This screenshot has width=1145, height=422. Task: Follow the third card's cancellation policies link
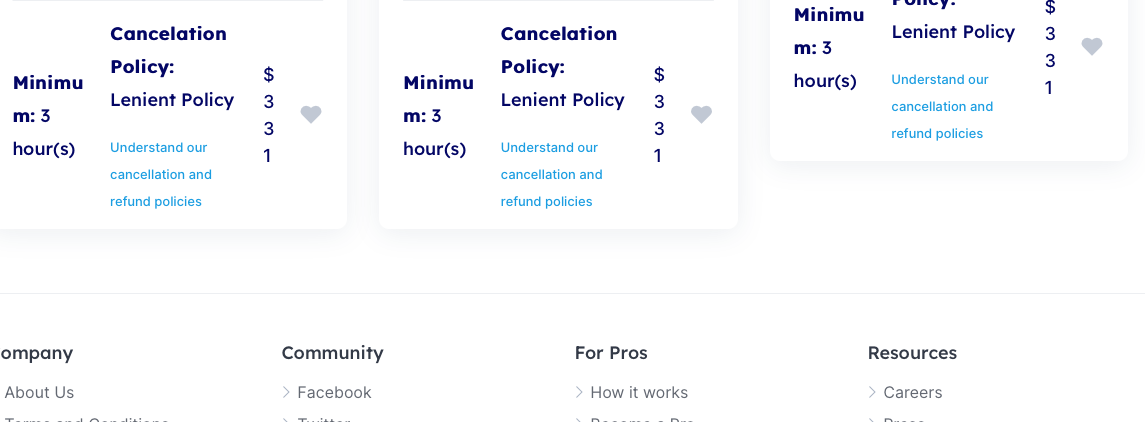[942, 107]
